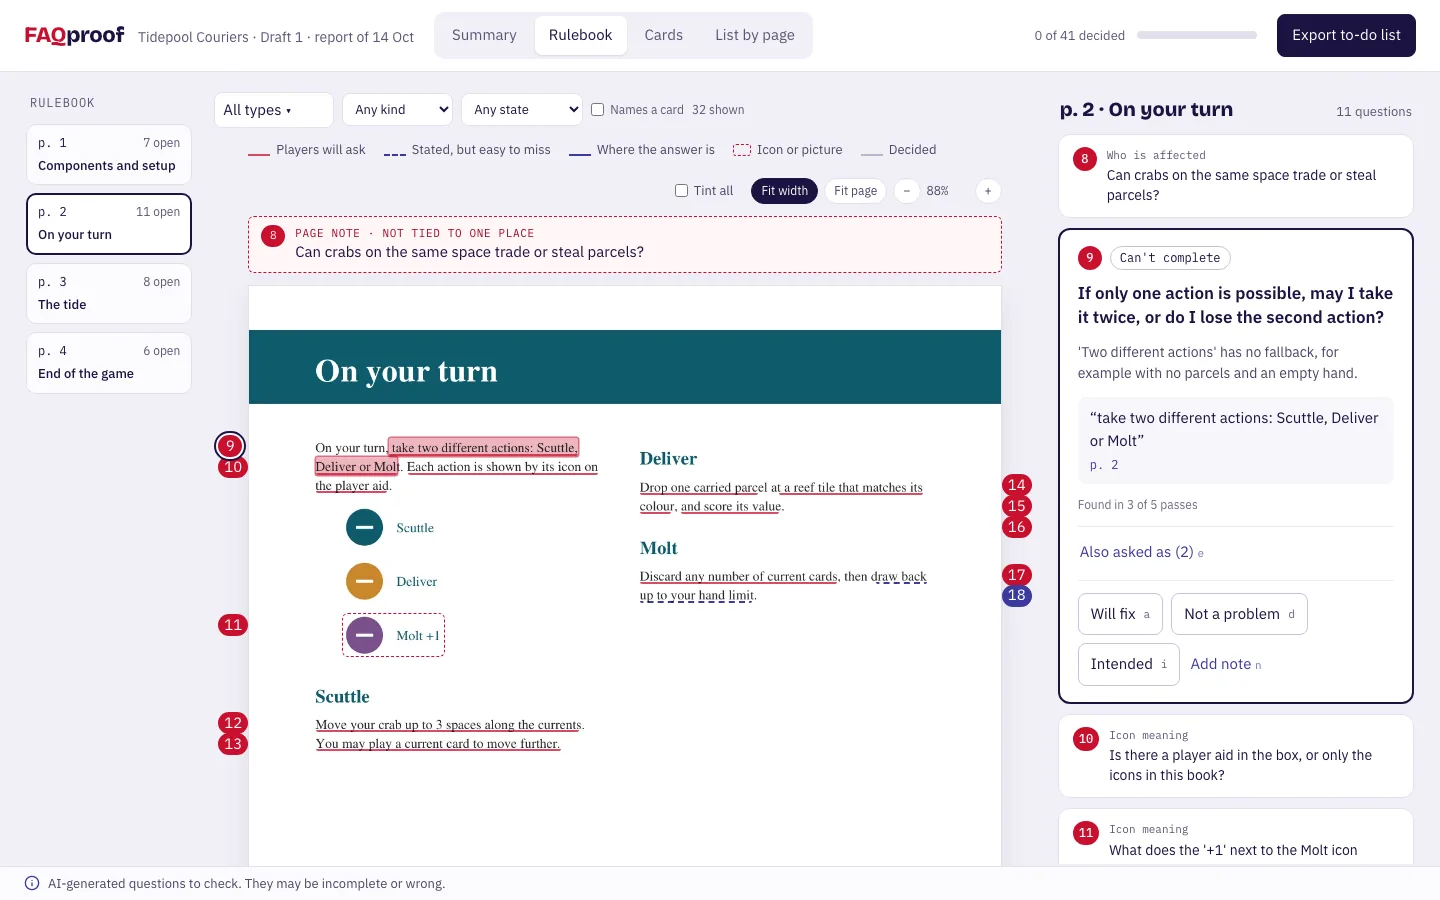Select question marker 16 beside the page

pyautogui.click(x=1017, y=527)
